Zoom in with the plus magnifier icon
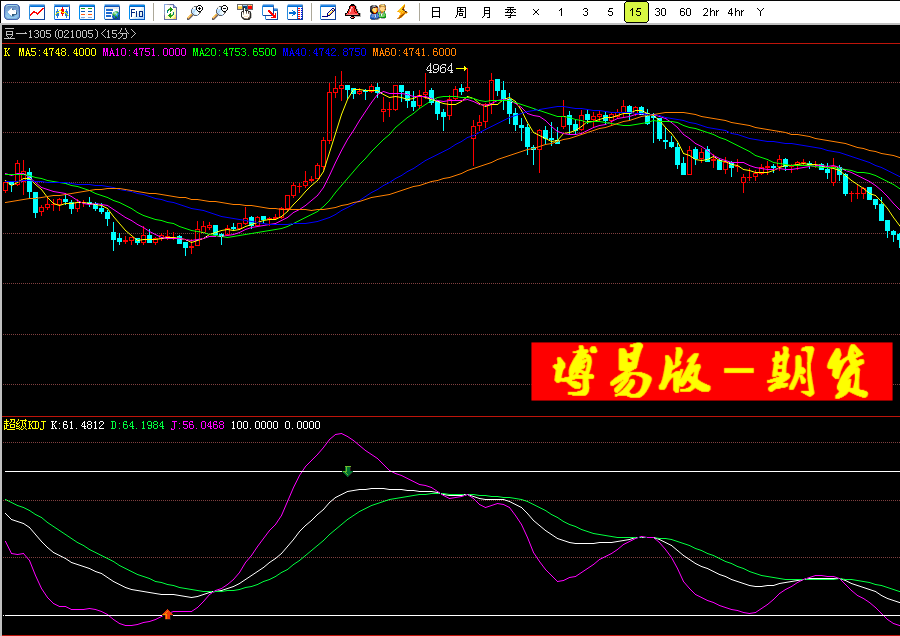Viewport: 900px width, 636px height. click(x=196, y=12)
